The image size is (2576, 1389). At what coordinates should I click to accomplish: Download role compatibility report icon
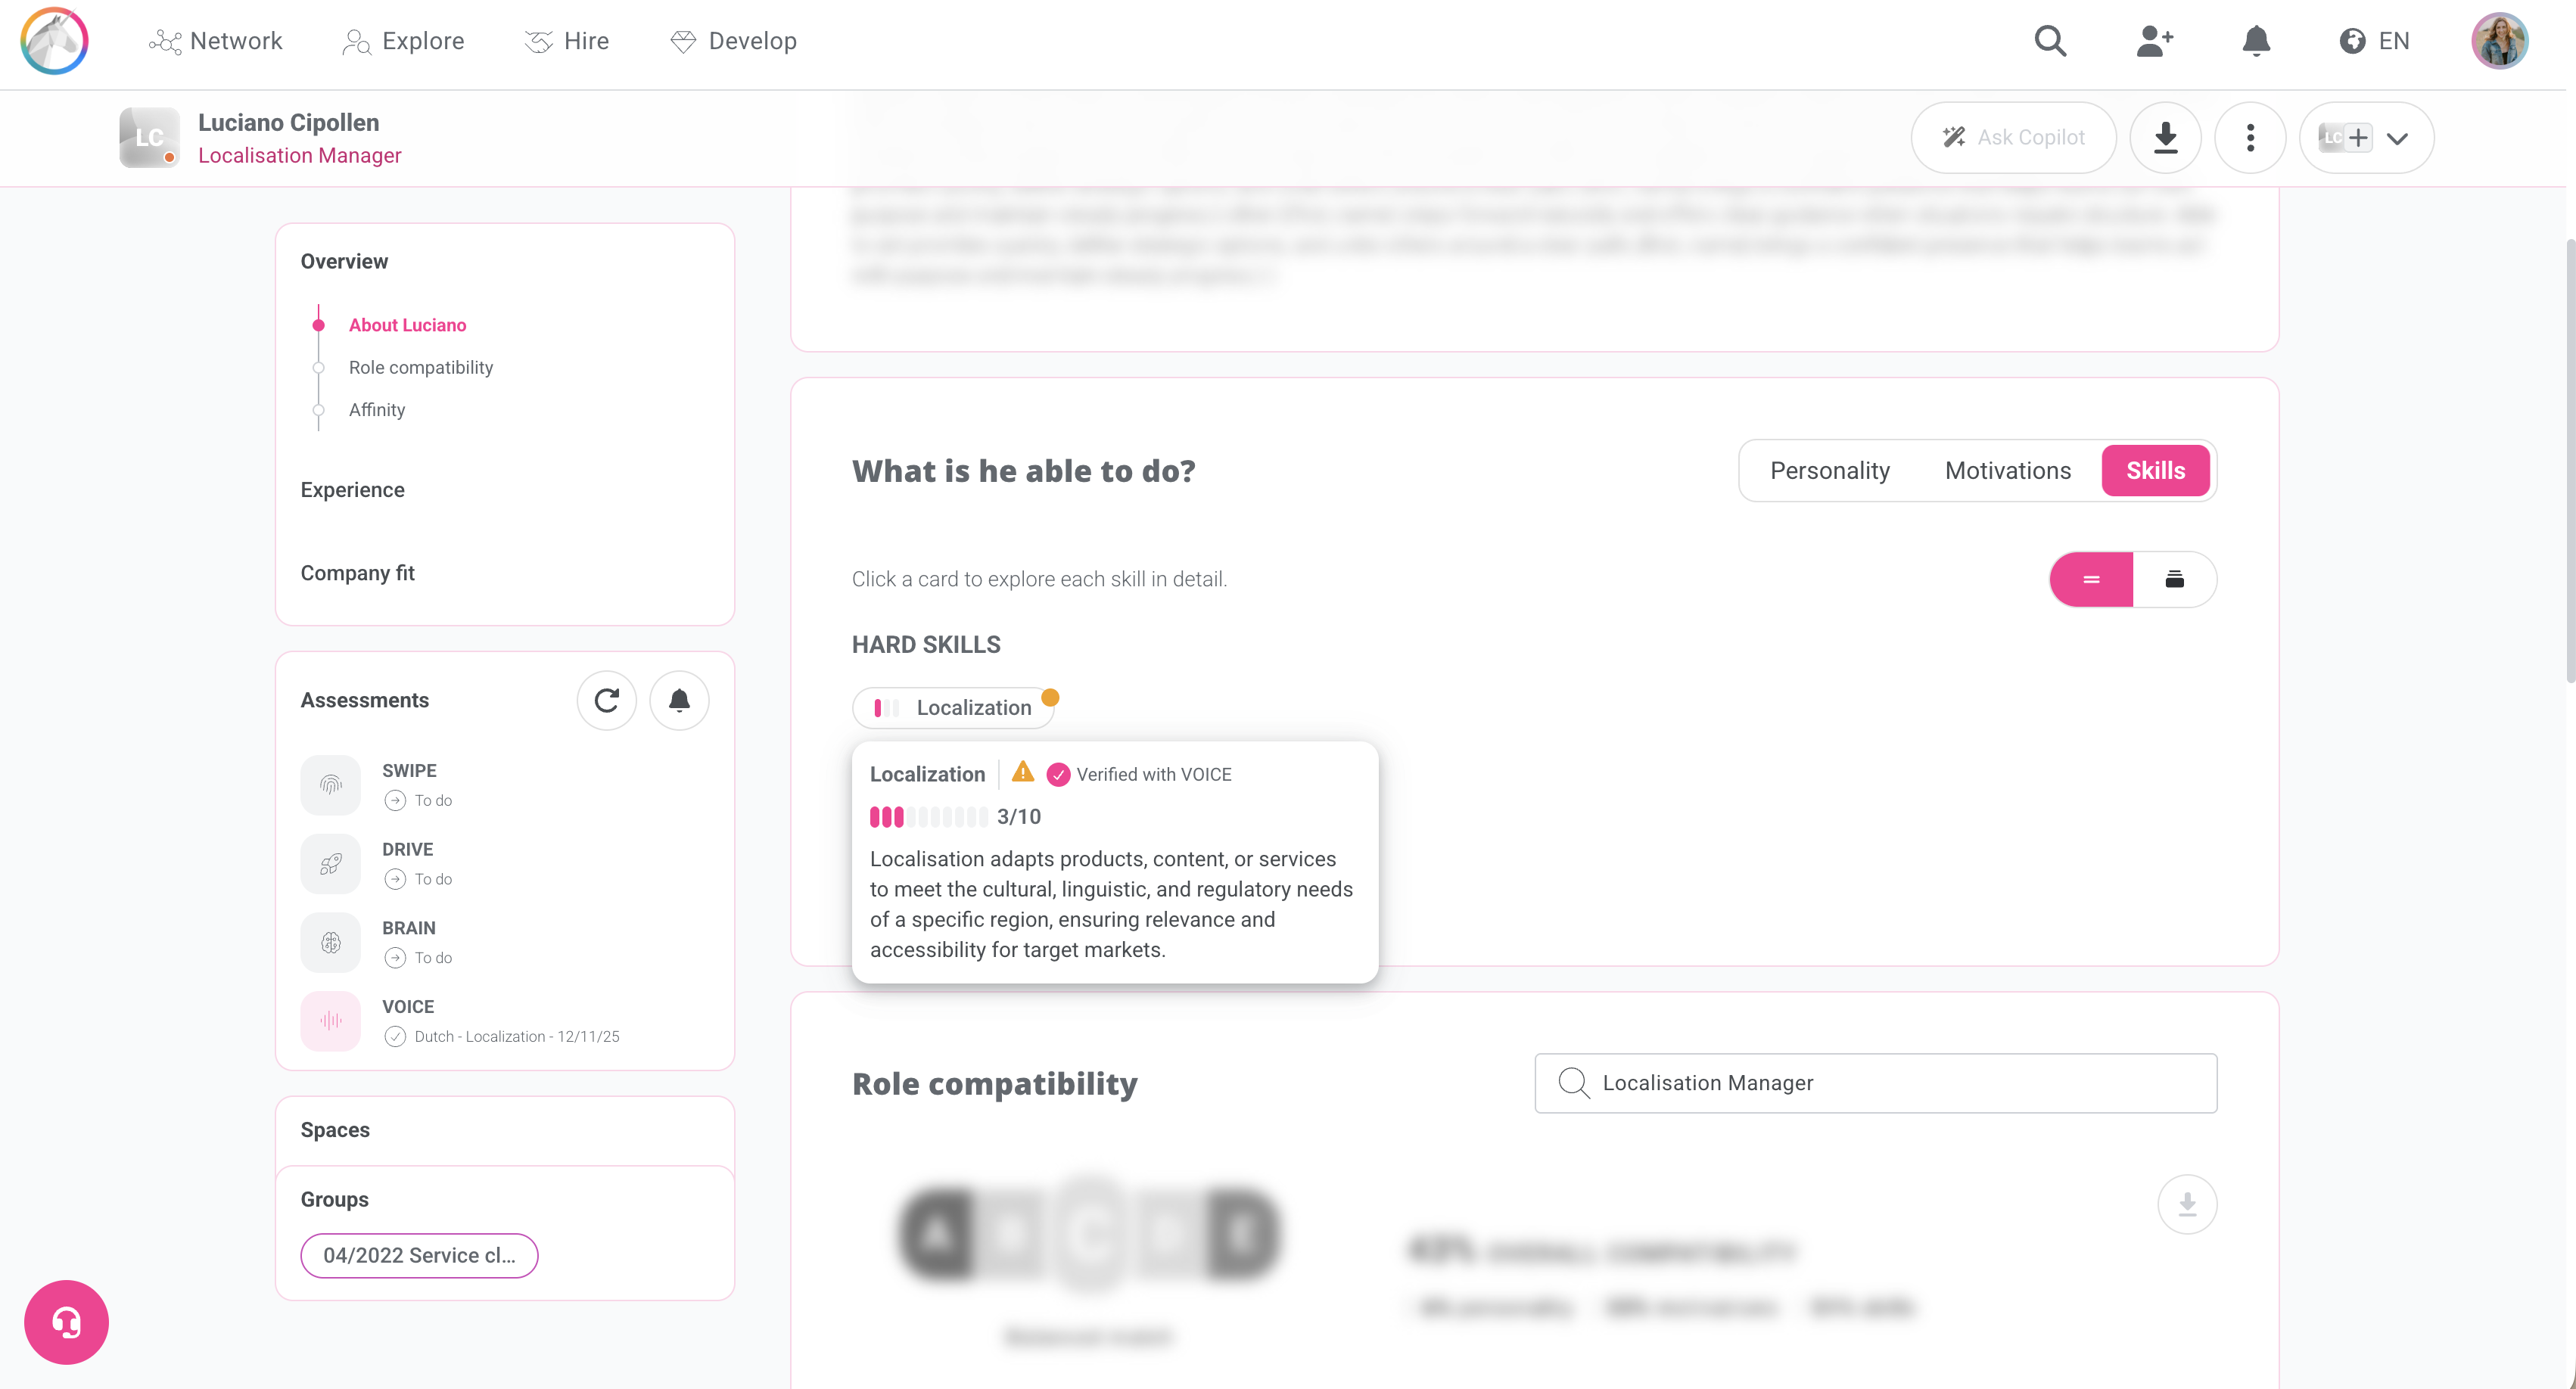2187,1203
